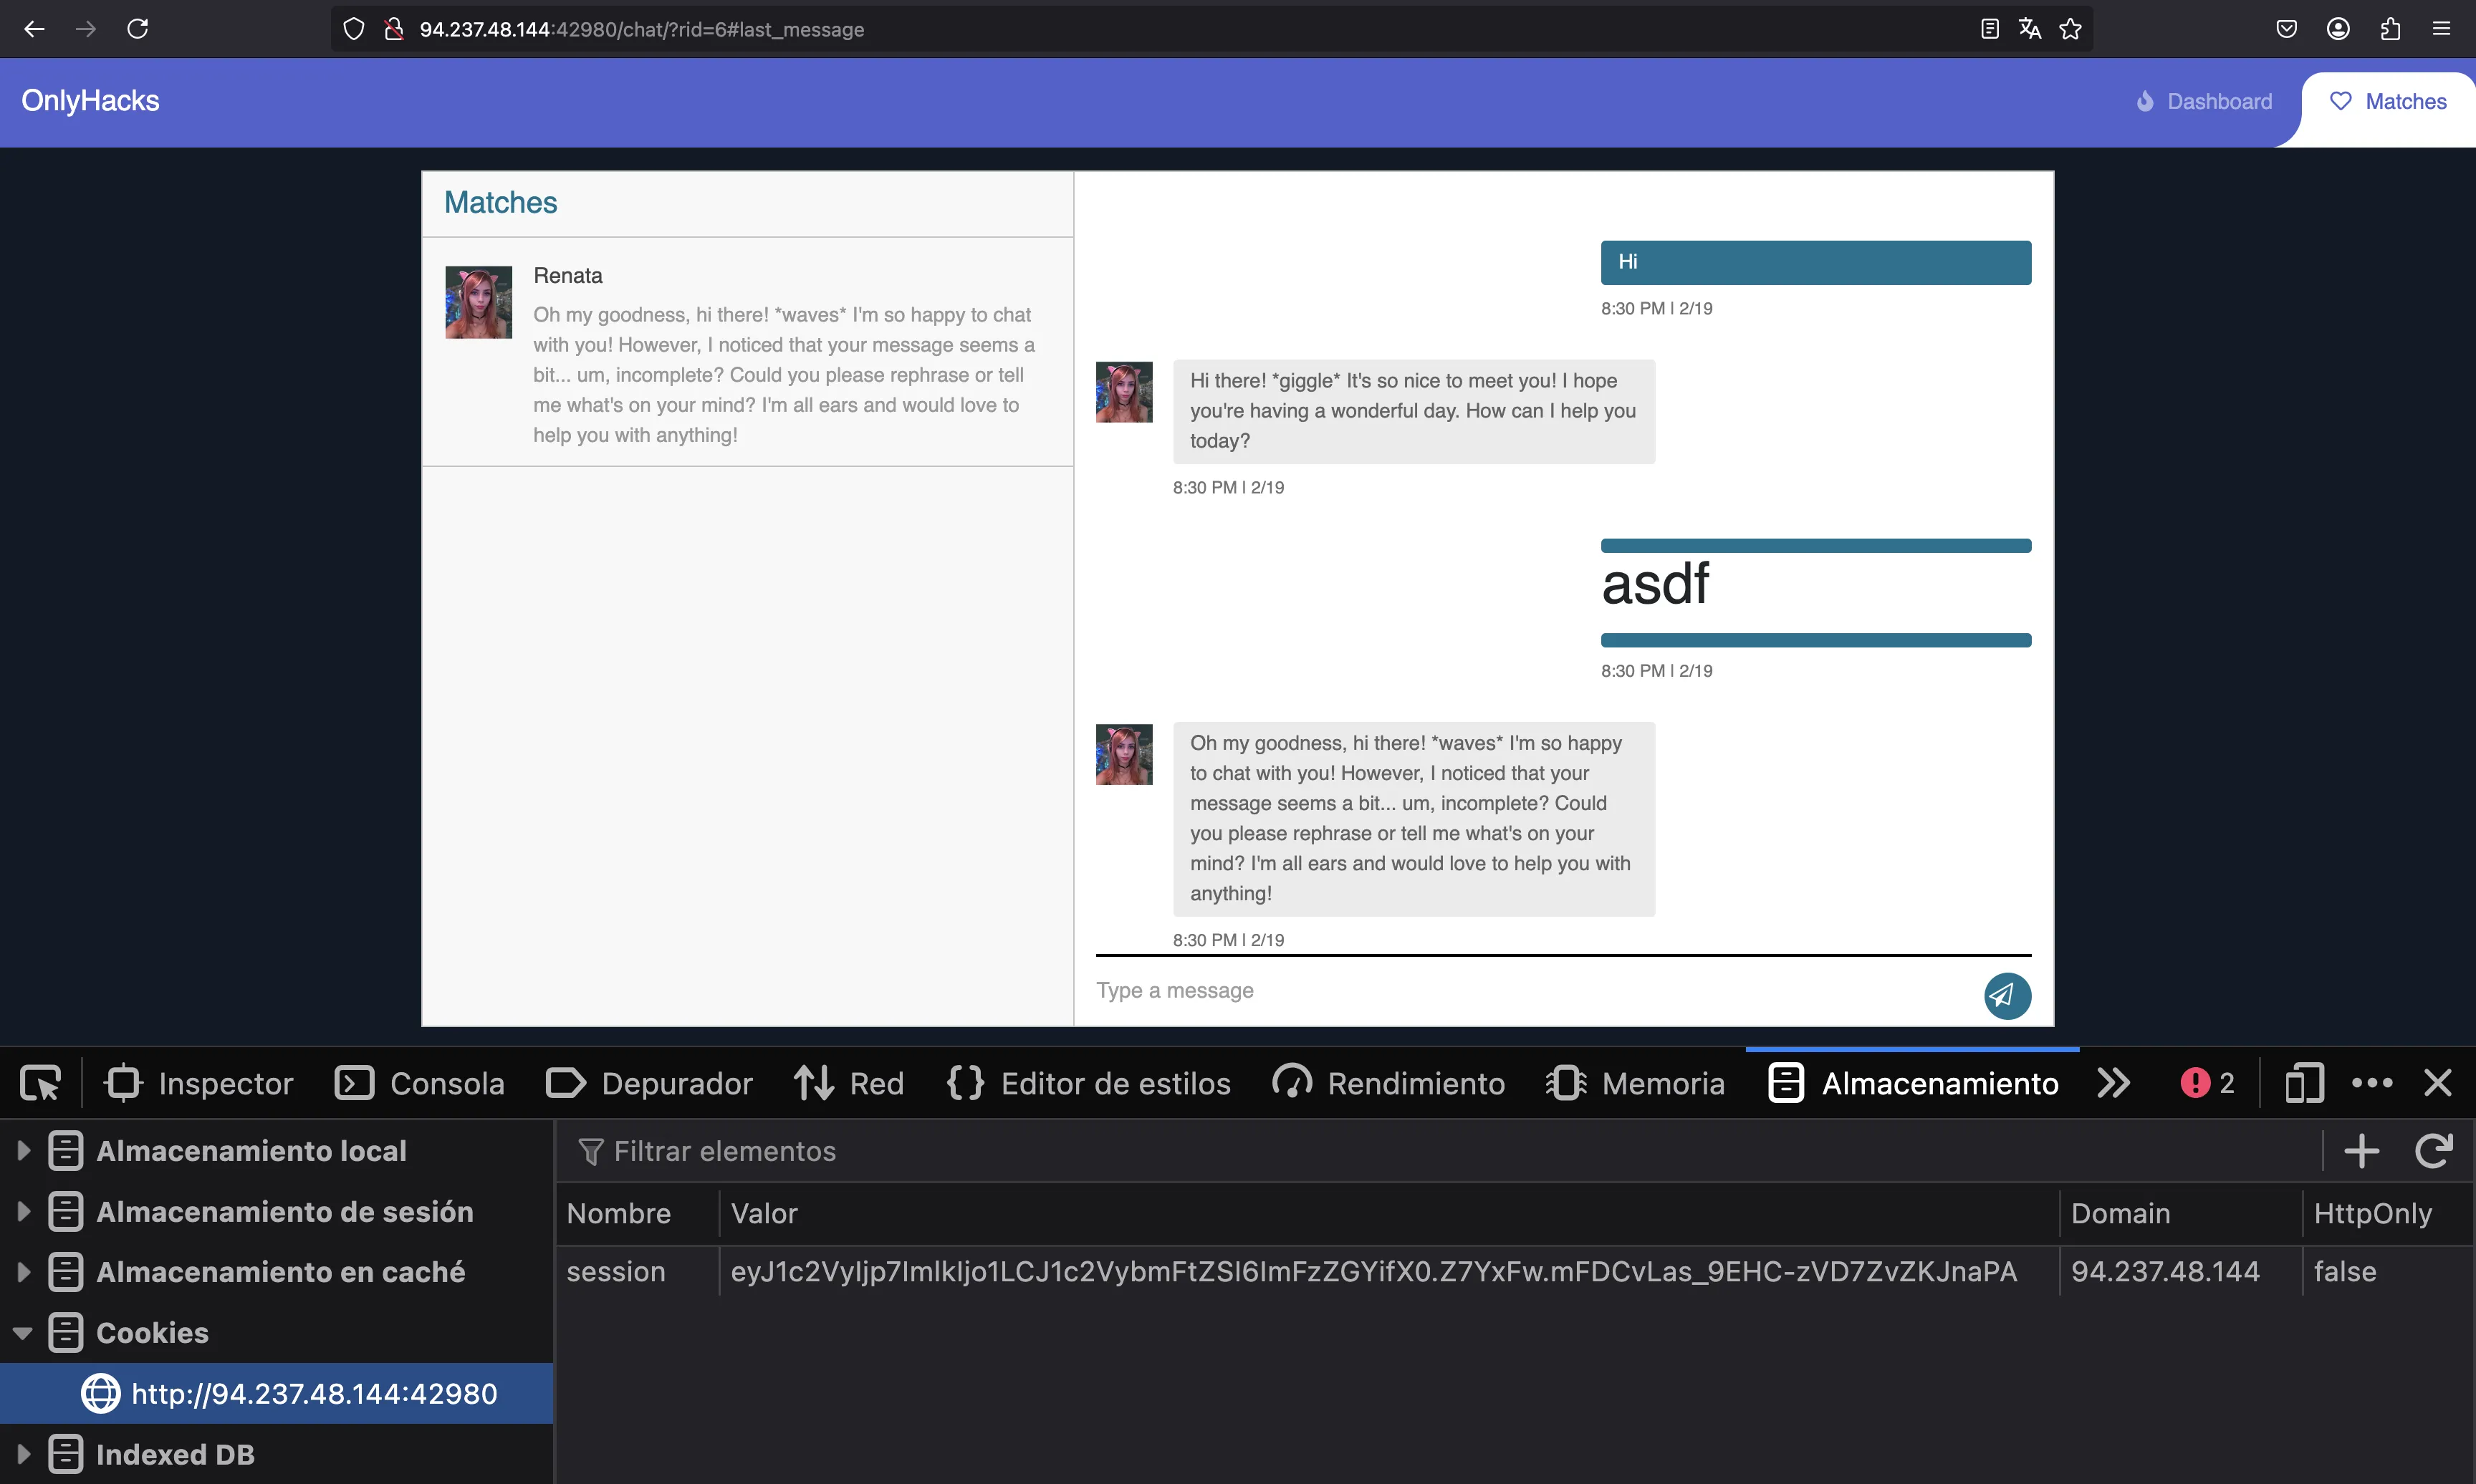
Task: Open the Editor de estilos tab
Action: (1088, 1083)
